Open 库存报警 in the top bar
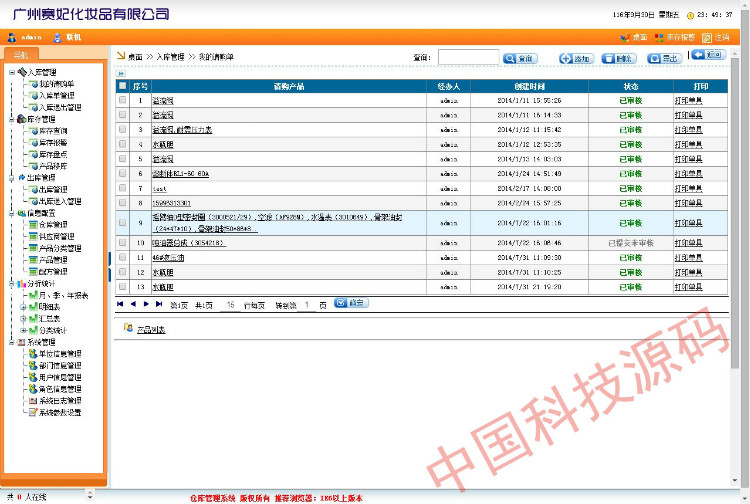Screen dimensions: 750x504 (675, 37)
